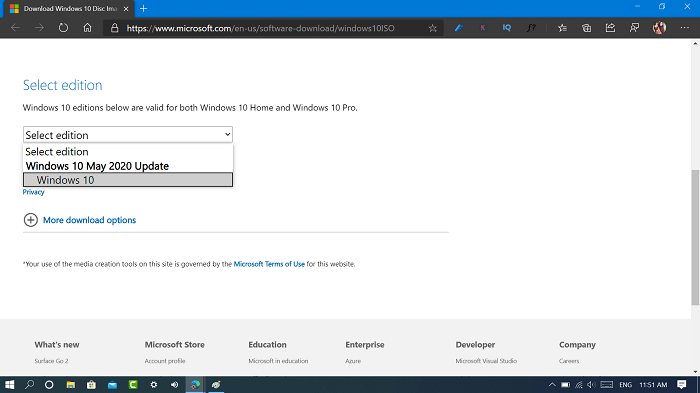Add this page to favorites with star
The image size is (700, 393).
pyautogui.click(x=433, y=28)
